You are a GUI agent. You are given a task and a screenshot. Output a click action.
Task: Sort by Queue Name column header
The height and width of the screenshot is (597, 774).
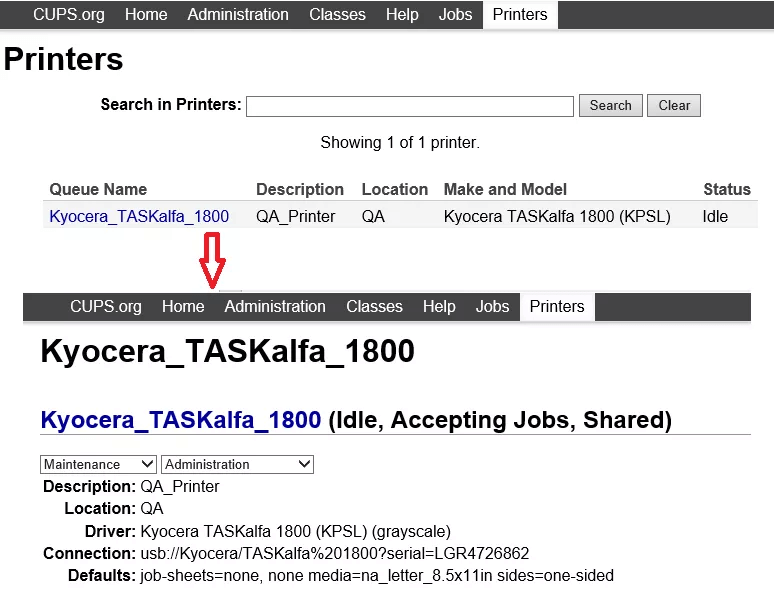click(98, 189)
